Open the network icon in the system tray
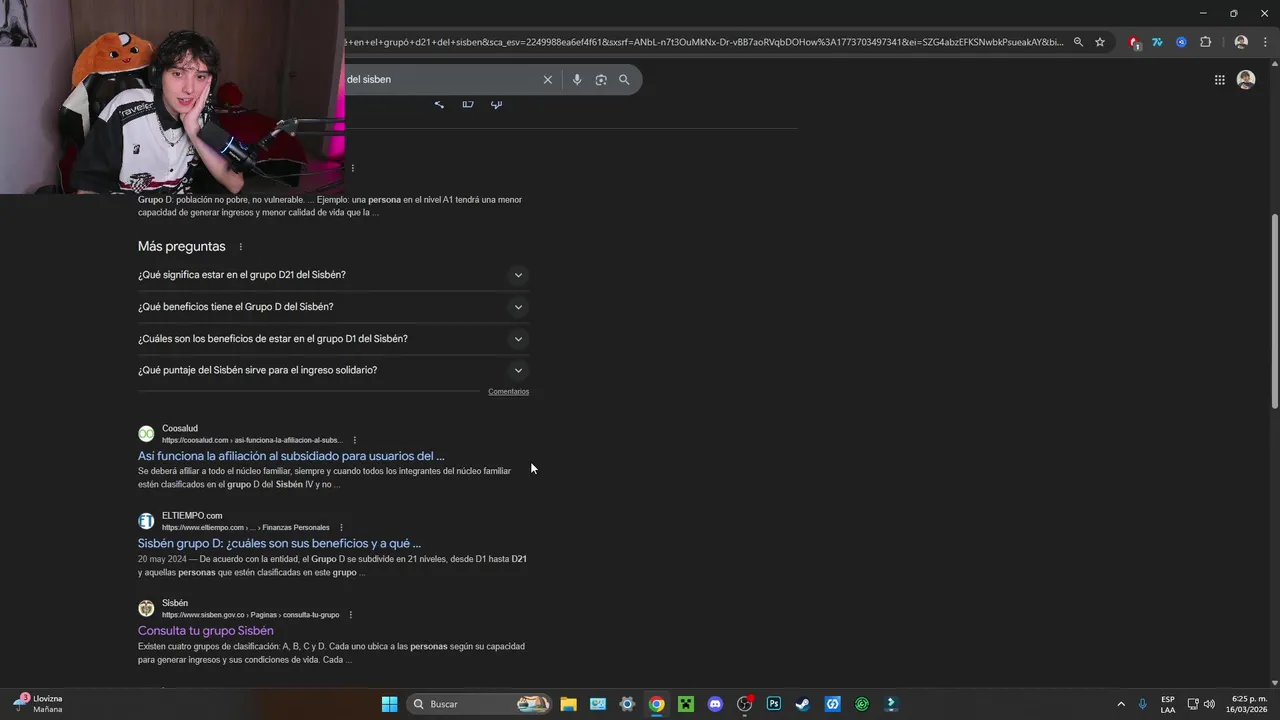The image size is (1280, 720). (1192, 704)
